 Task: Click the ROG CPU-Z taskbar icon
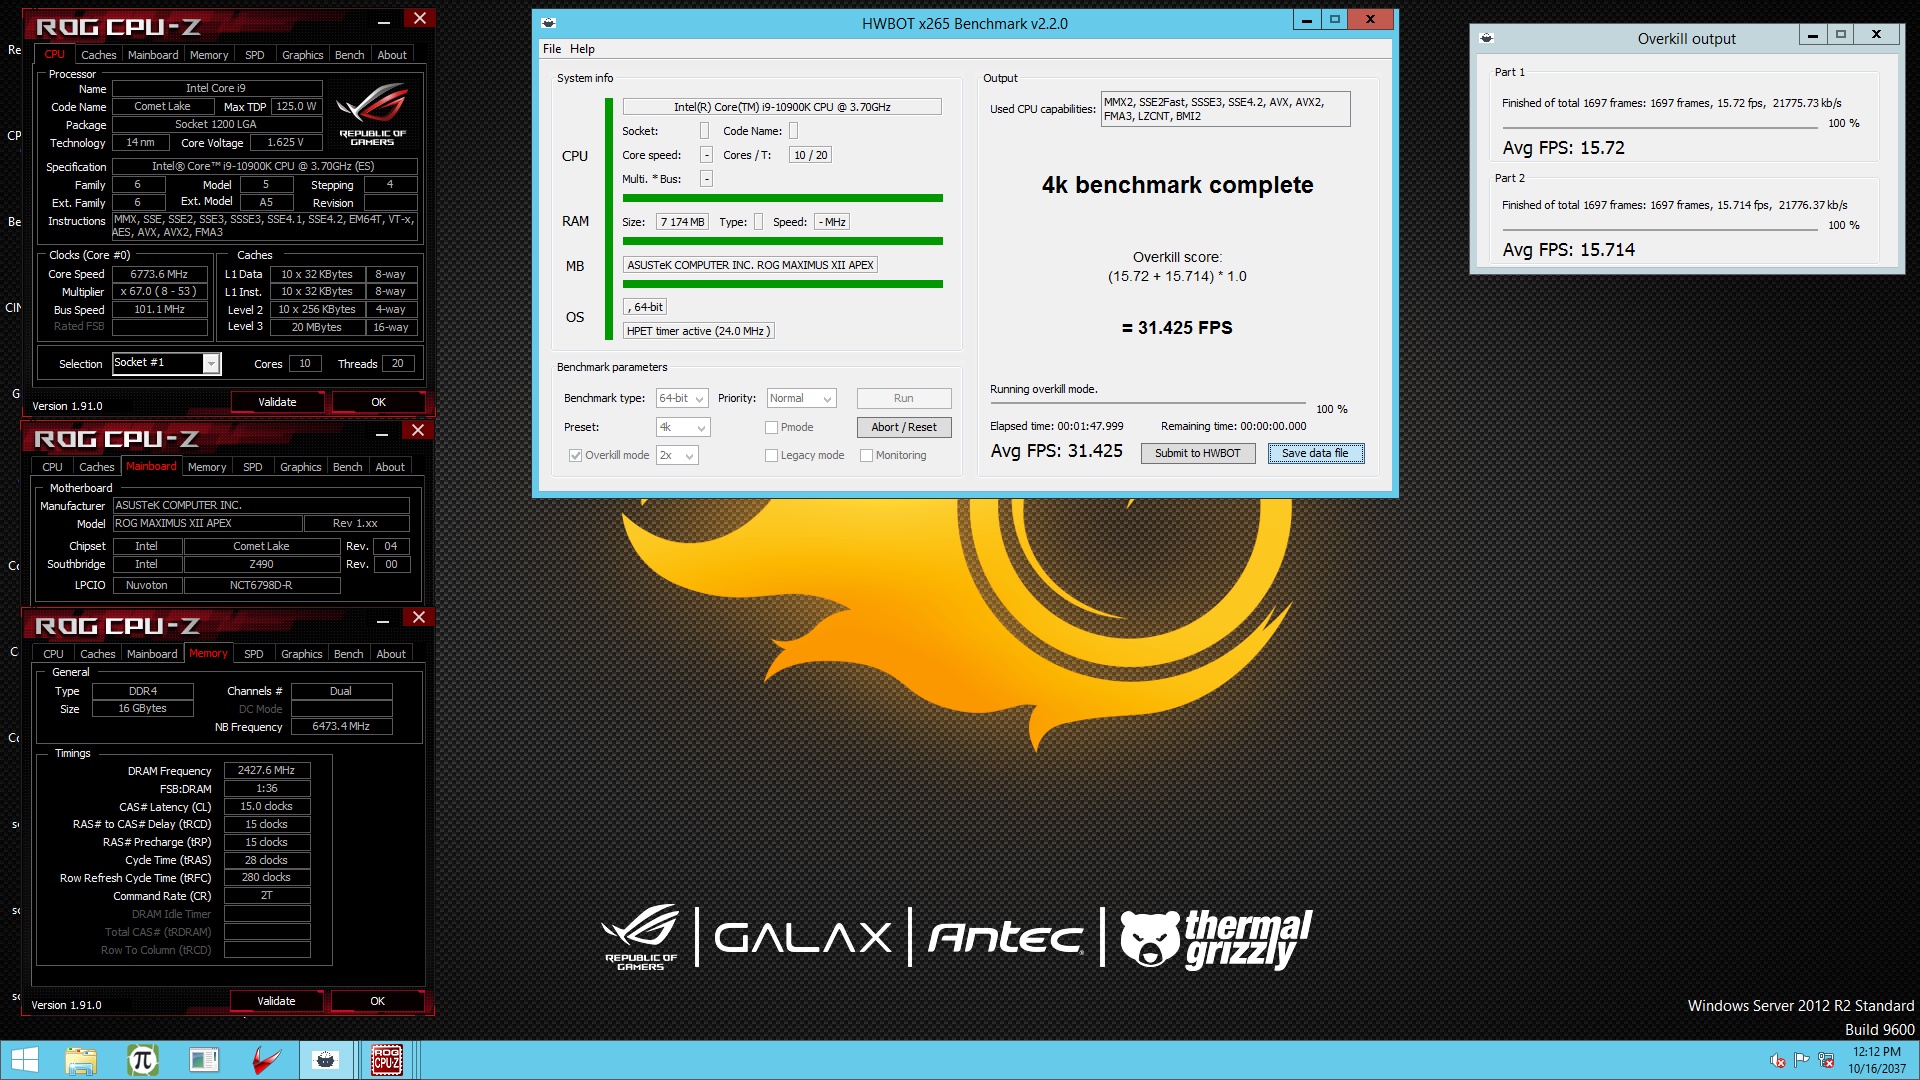[387, 1060]
